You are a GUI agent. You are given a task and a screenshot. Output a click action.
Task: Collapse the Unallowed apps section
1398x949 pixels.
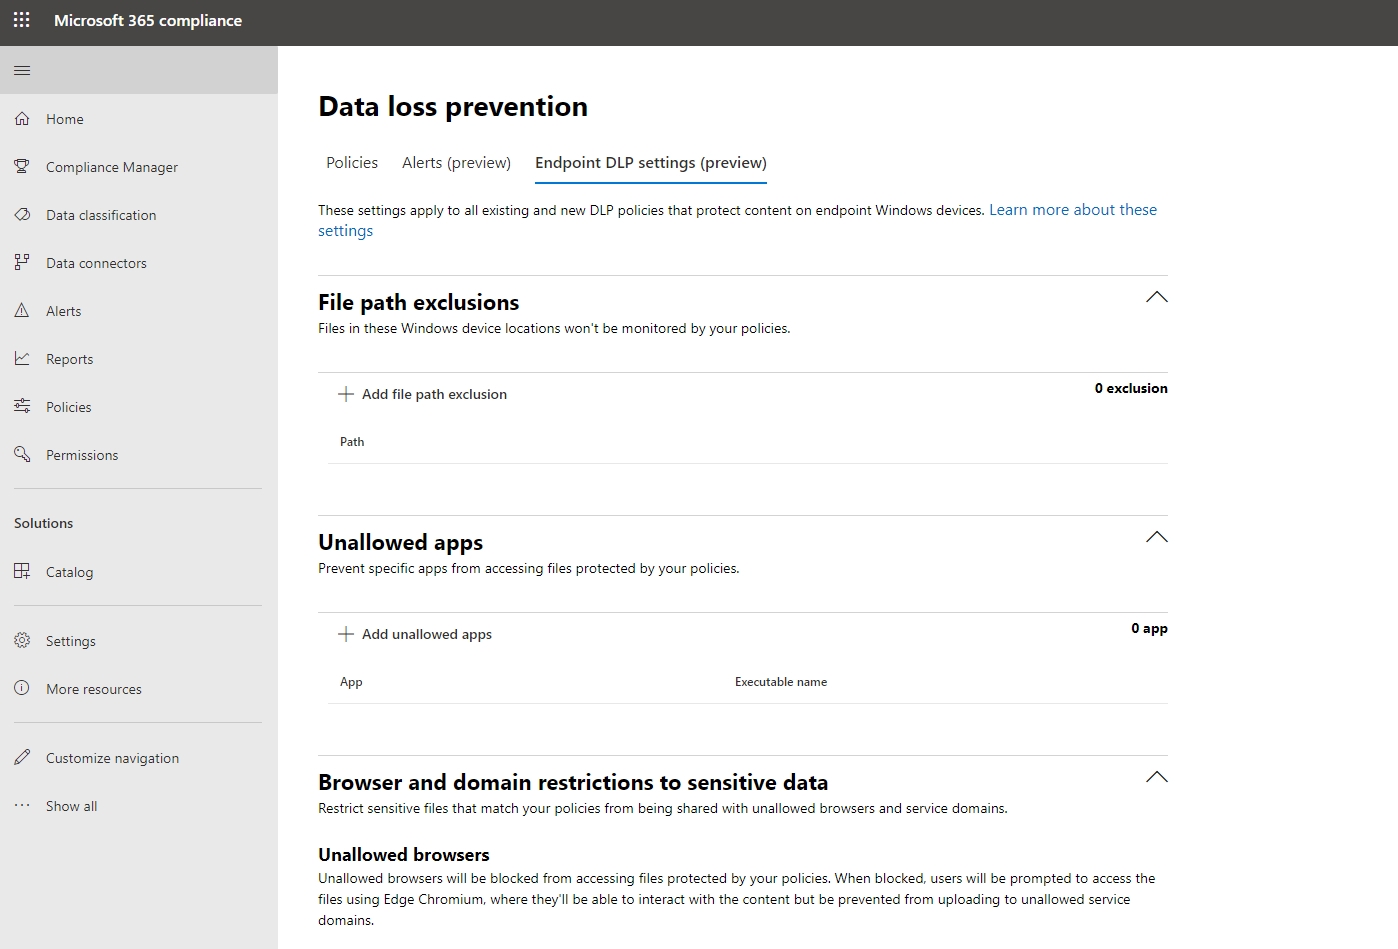1156,537
